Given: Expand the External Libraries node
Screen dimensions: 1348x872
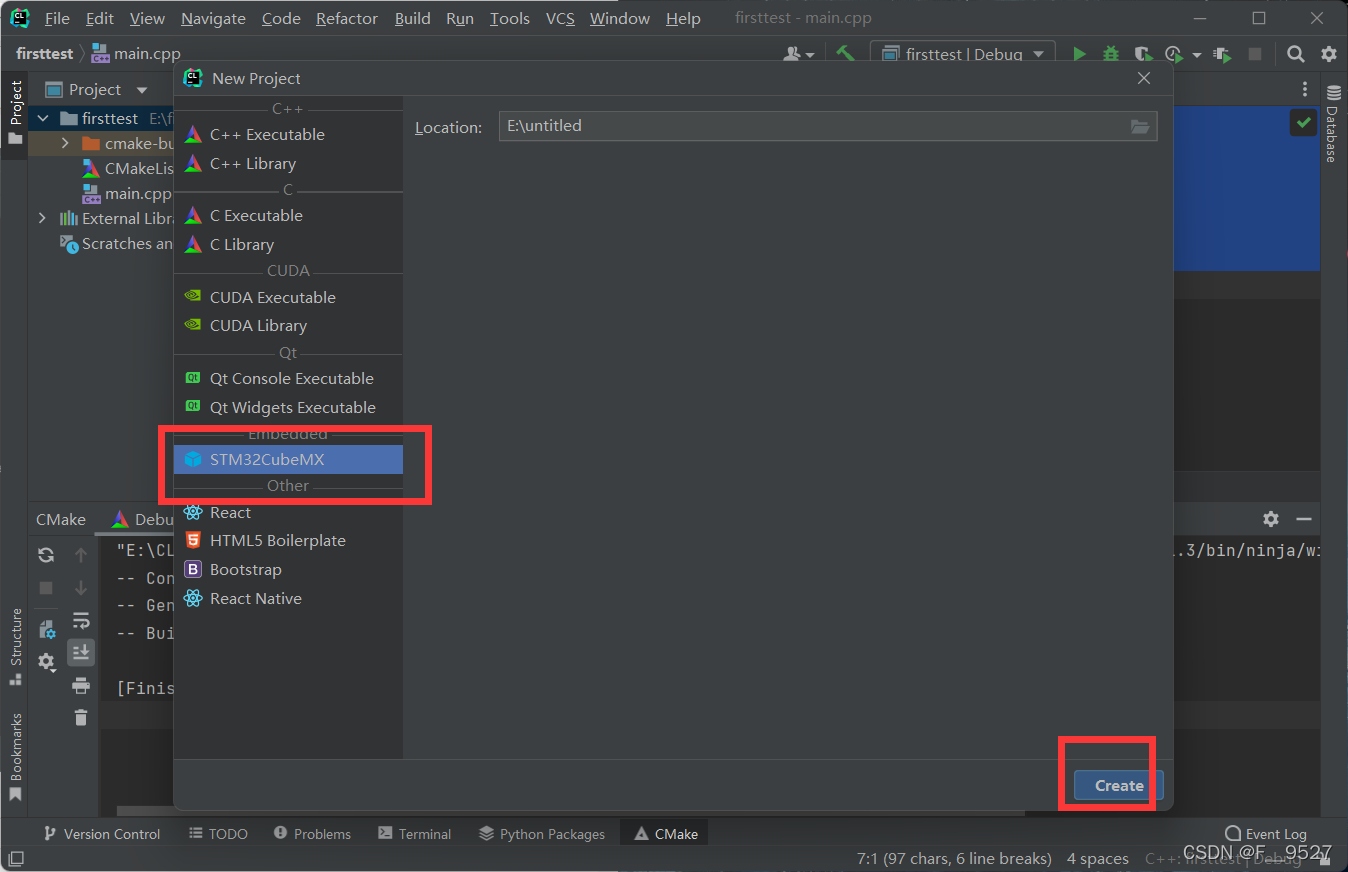Looking at the screenshot, I should pyautogui.click(x=42, y=218).
